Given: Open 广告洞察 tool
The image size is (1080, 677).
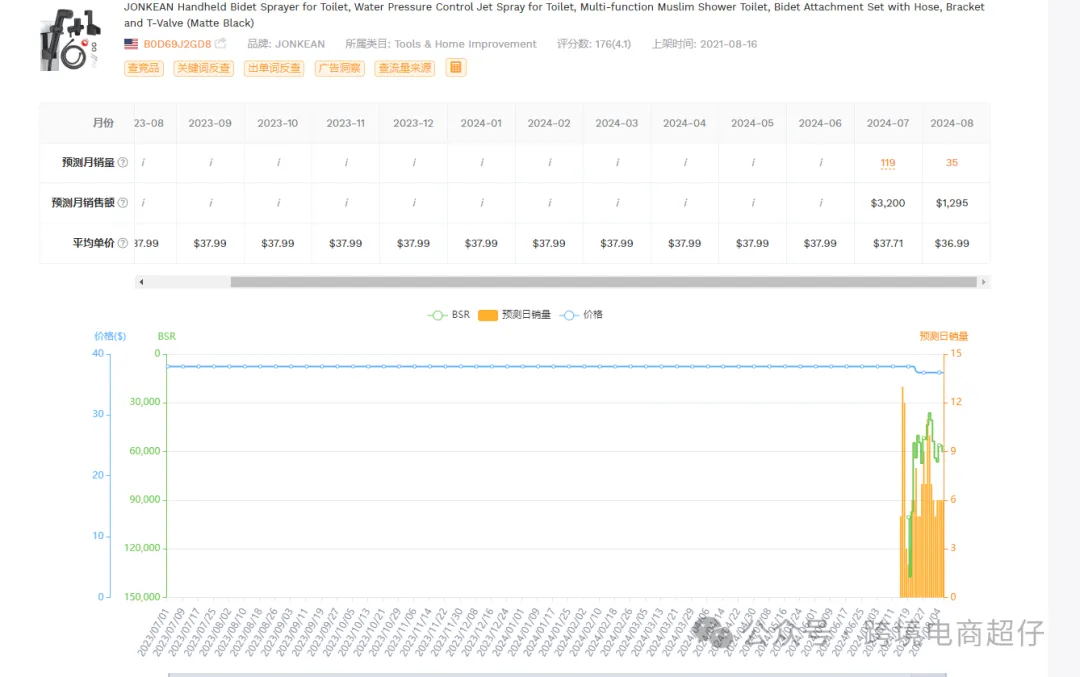Looking at the screenshot, I should [x=340, y=68].
